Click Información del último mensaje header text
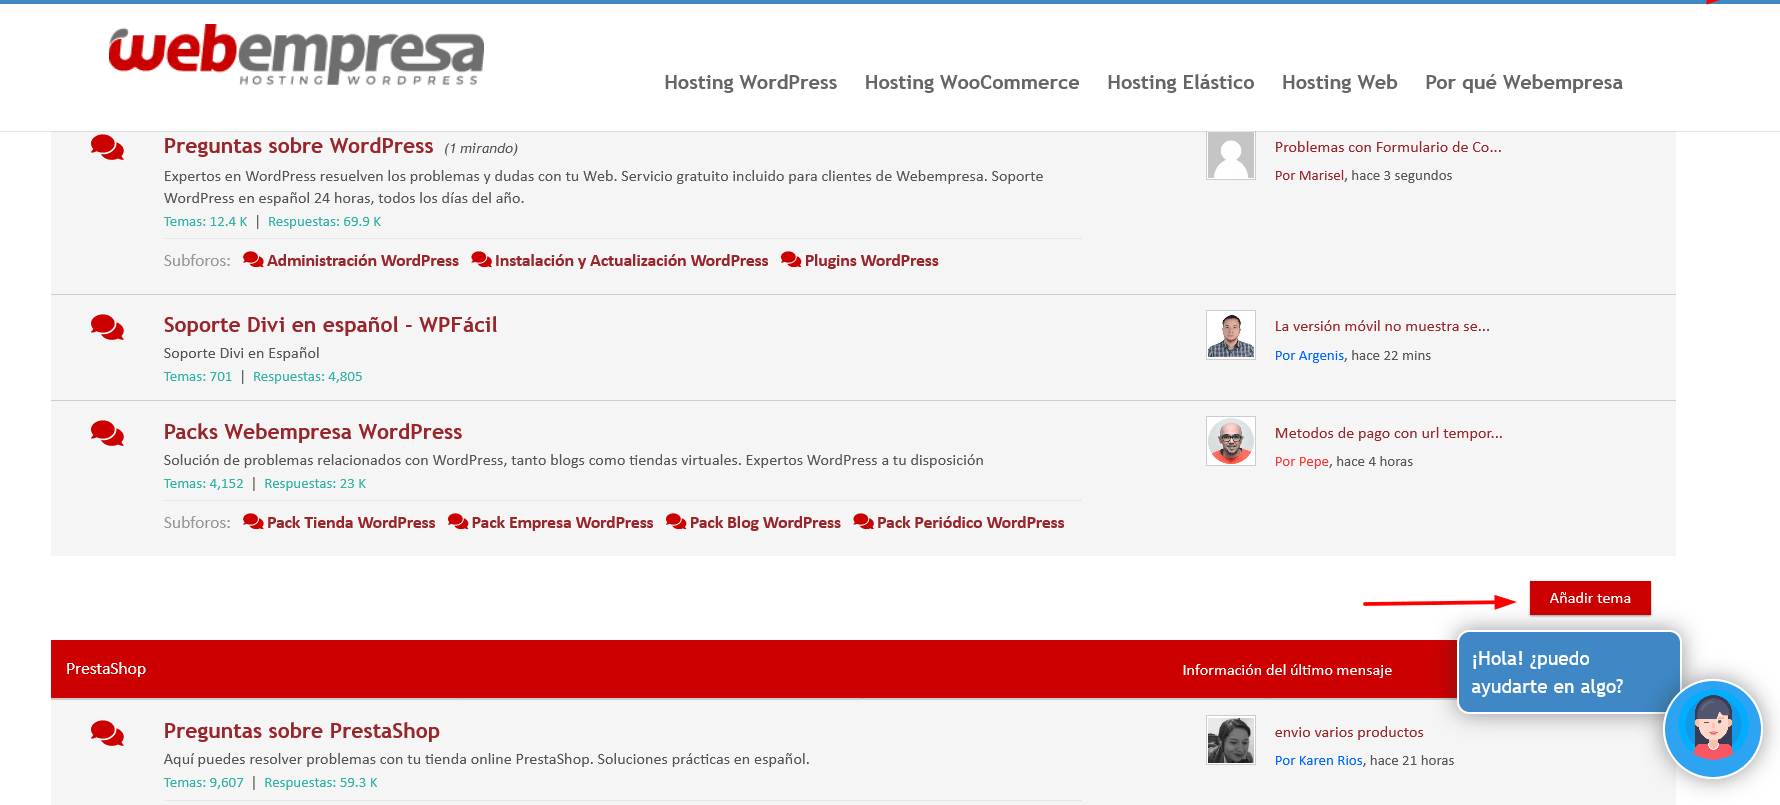This screenshot has height=805, width=1780. point(1287,670)
